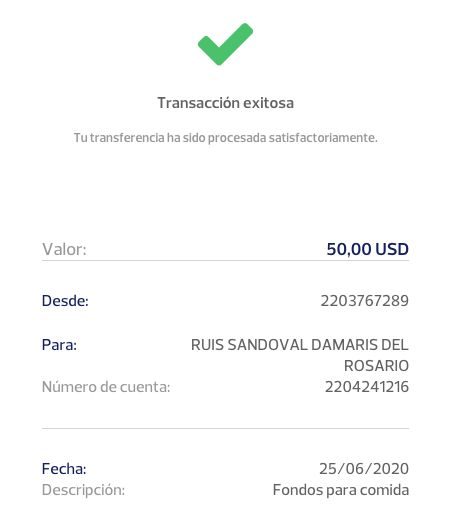Select the 50,00 USD amount

pyautogui.click(x=367, y=249)
